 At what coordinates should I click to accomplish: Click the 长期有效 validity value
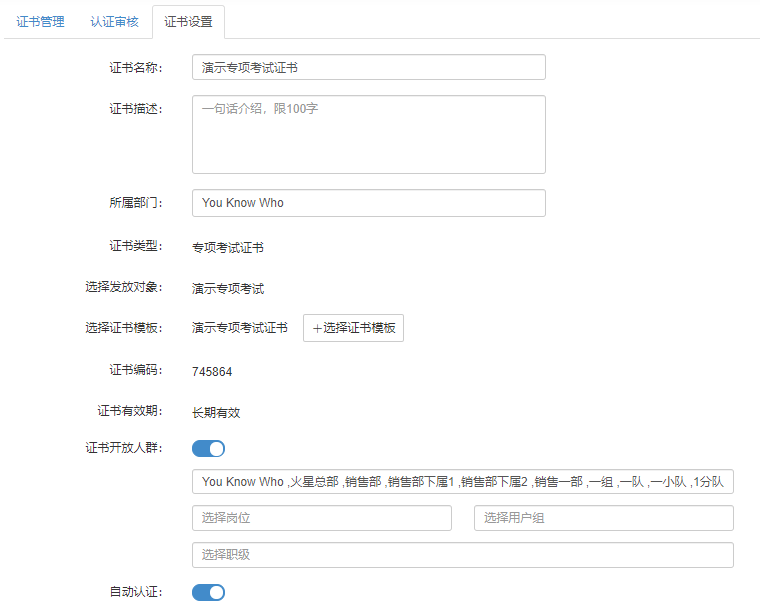216,413
